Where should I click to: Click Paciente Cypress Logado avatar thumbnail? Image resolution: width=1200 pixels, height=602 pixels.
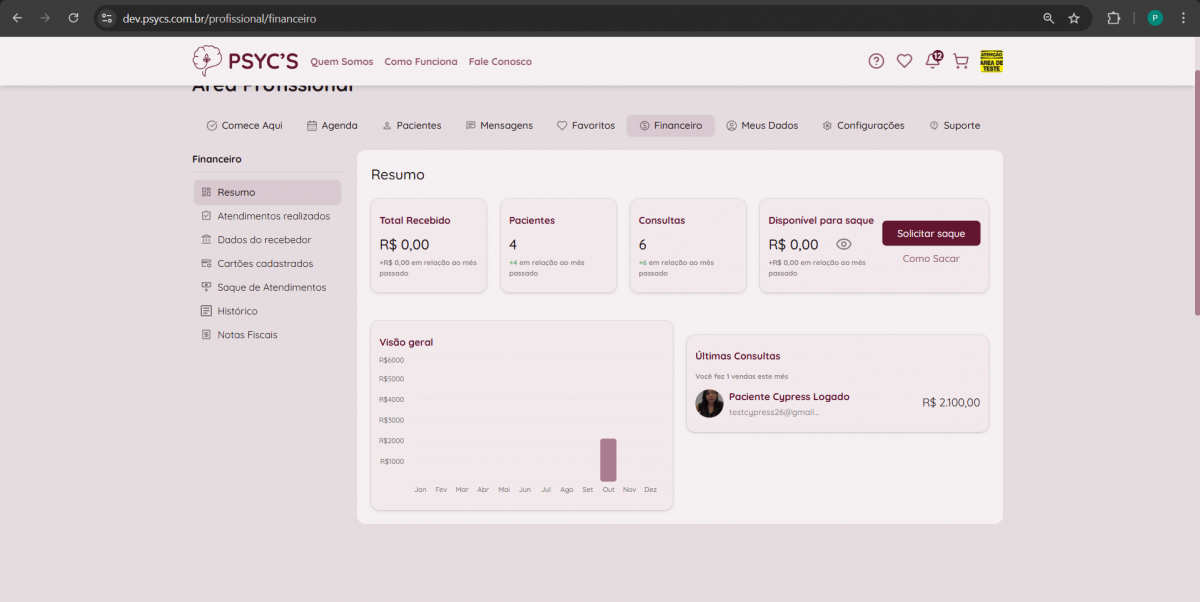pos(709,404)
